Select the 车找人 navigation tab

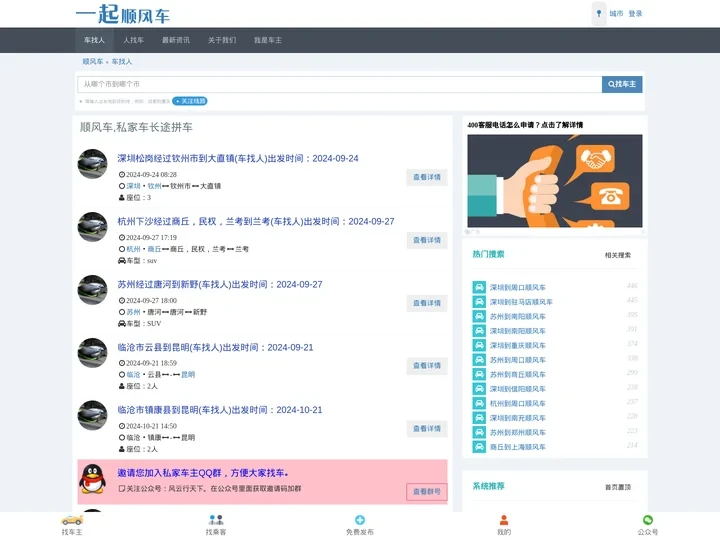click(x=94, y=40)
